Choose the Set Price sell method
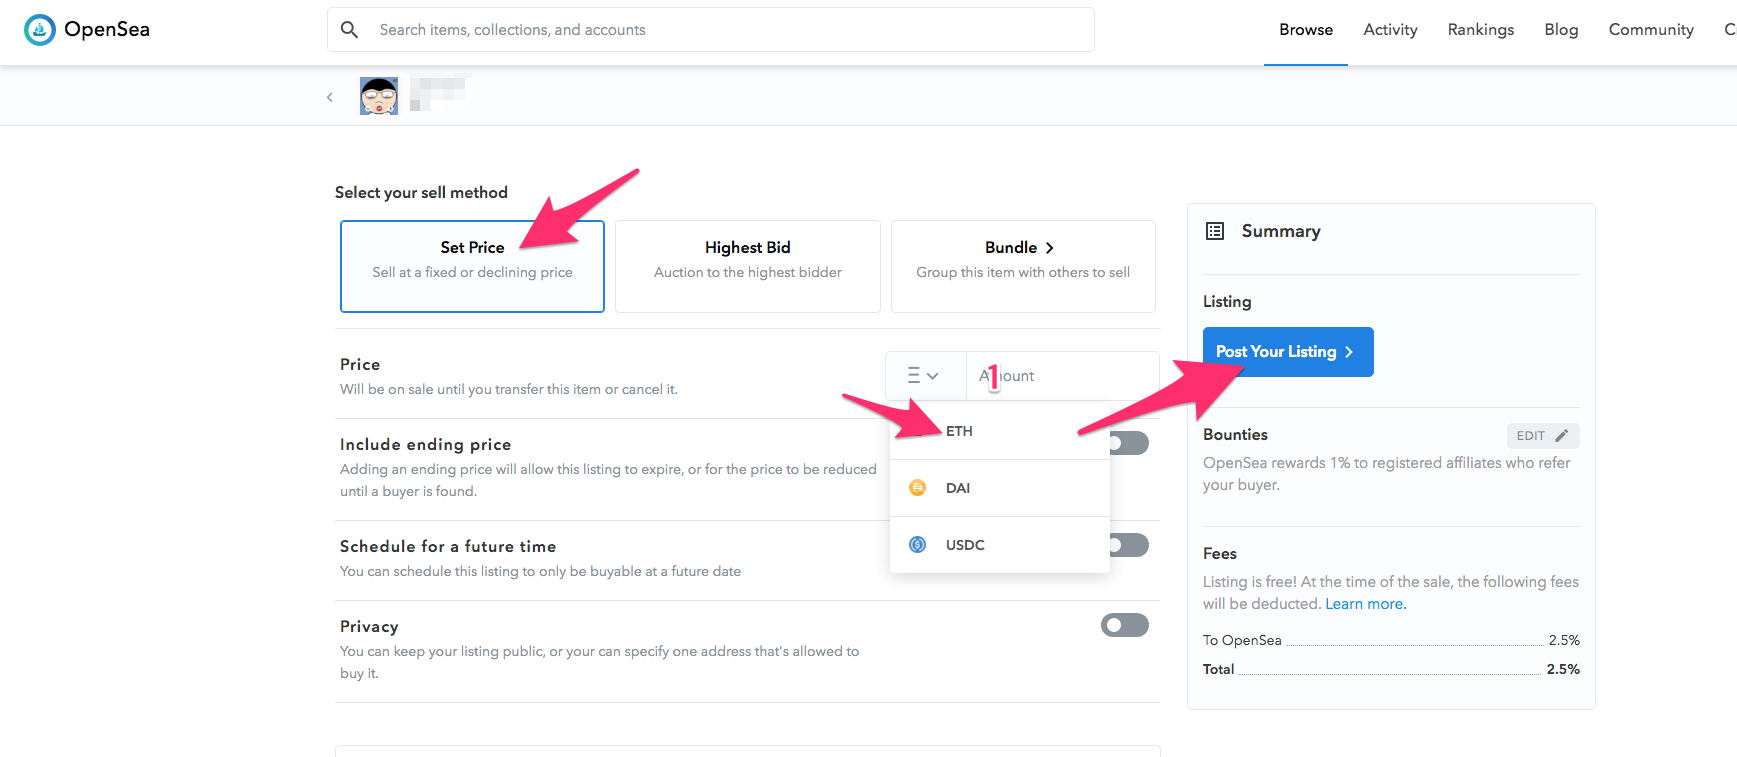This screenshot has width=1737, height=757. pyautogui.click(x=472, y=266)
